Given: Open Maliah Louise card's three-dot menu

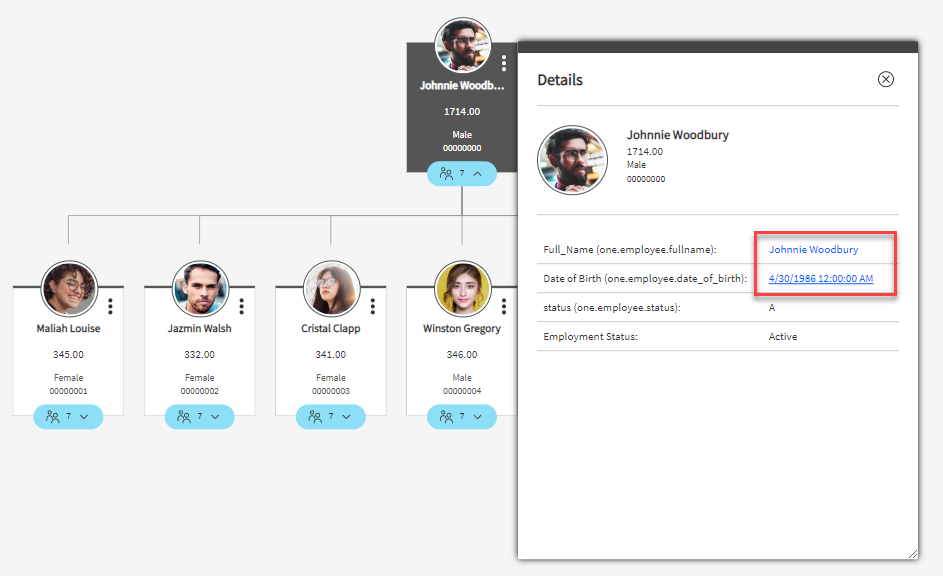Looking at the screenshot, I should [x=110, y=306].
